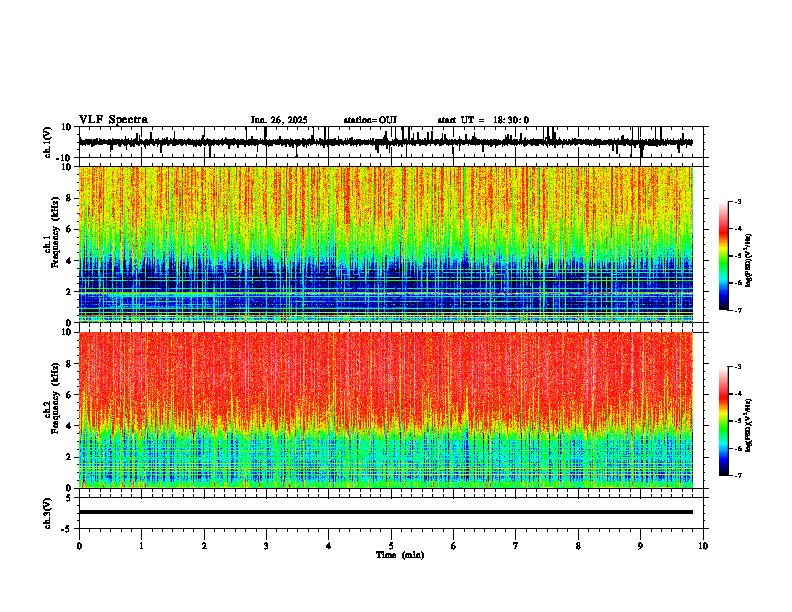Select the date "26, 2025" in the header
792x612 pixels.
coord(287,120)
